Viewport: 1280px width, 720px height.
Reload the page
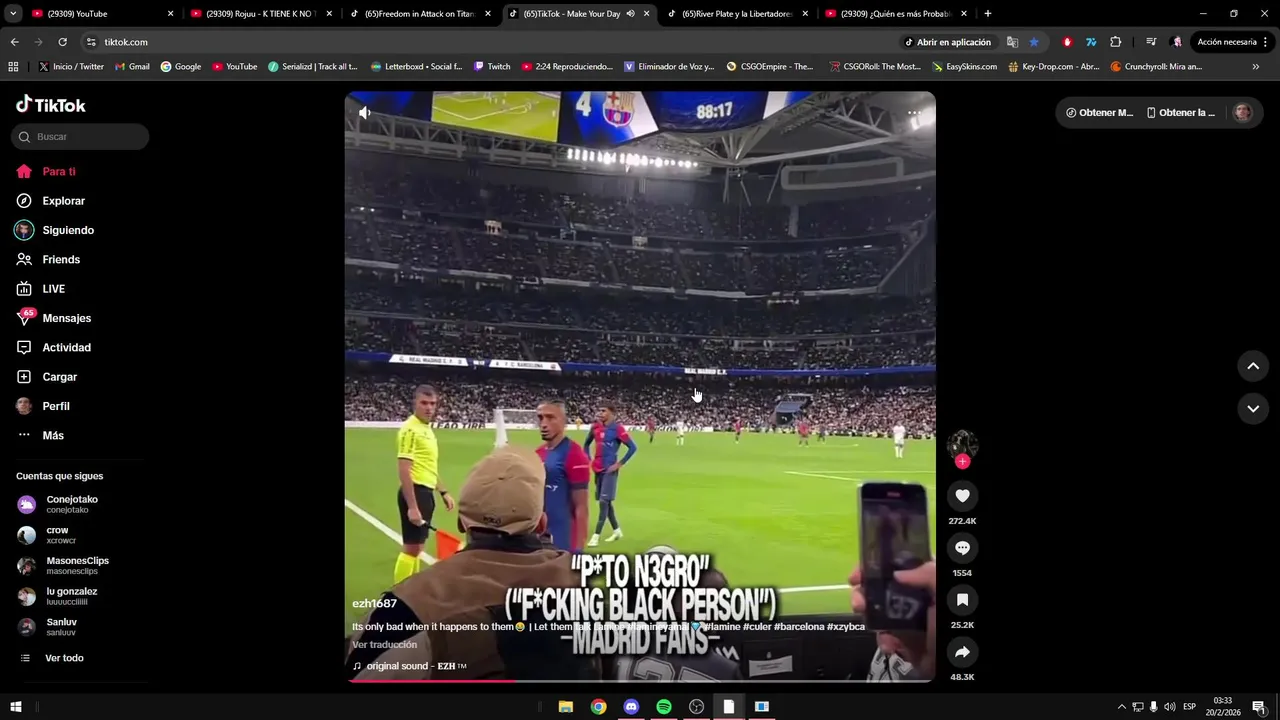pyautogui.click(x=62, y=42)
